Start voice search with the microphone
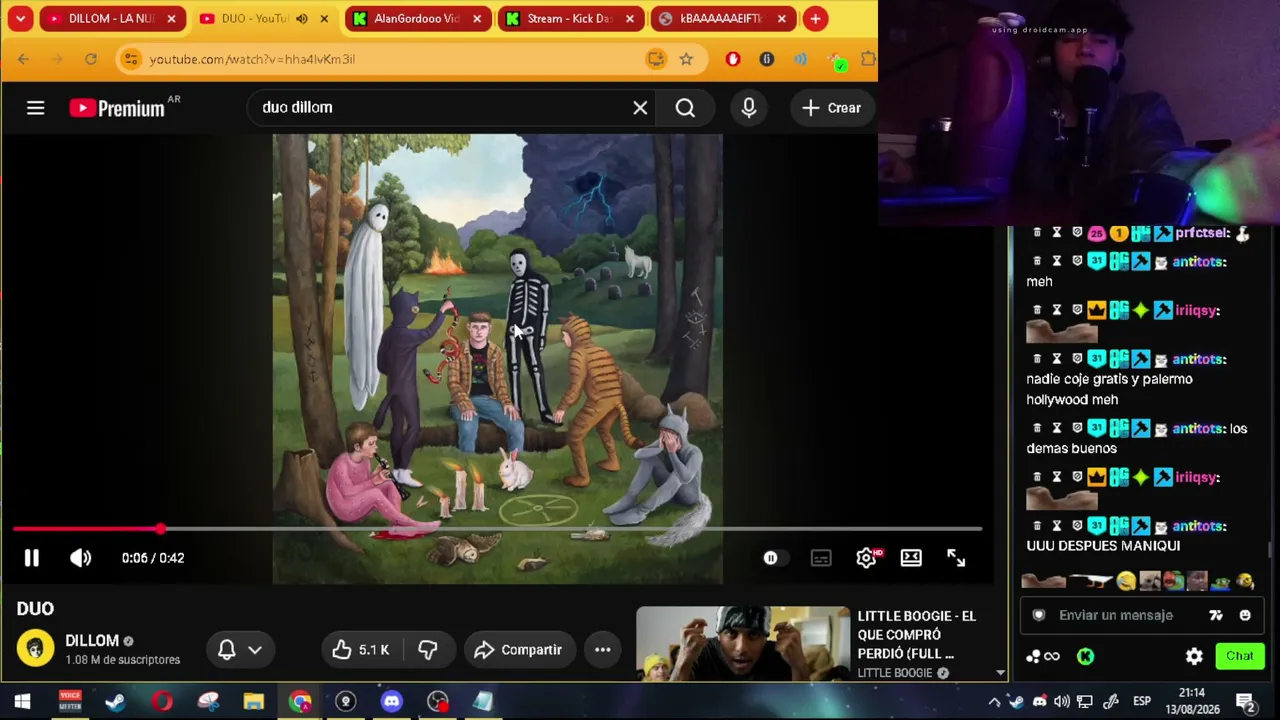The height and width of the screenshot is (720, 1280). point(749,108)
